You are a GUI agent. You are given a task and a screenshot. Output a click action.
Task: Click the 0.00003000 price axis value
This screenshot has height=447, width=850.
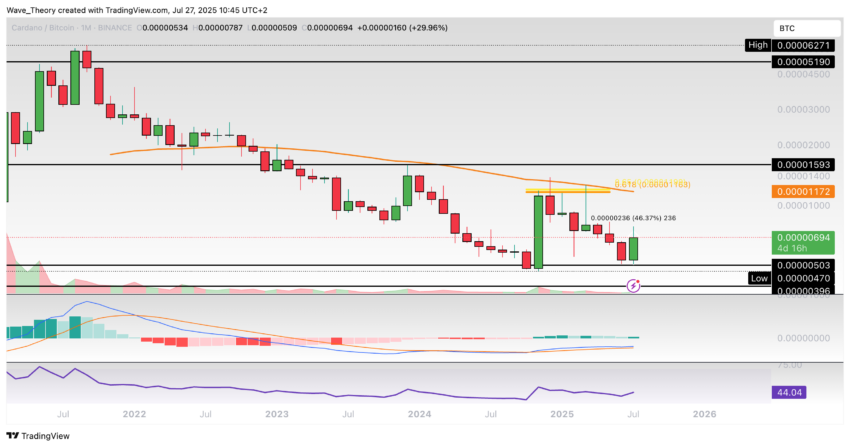click(x=803, y=109)
